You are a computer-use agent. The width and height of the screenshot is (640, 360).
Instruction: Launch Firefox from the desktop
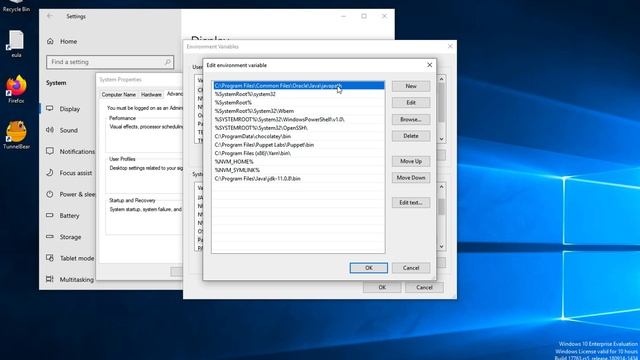16,89
